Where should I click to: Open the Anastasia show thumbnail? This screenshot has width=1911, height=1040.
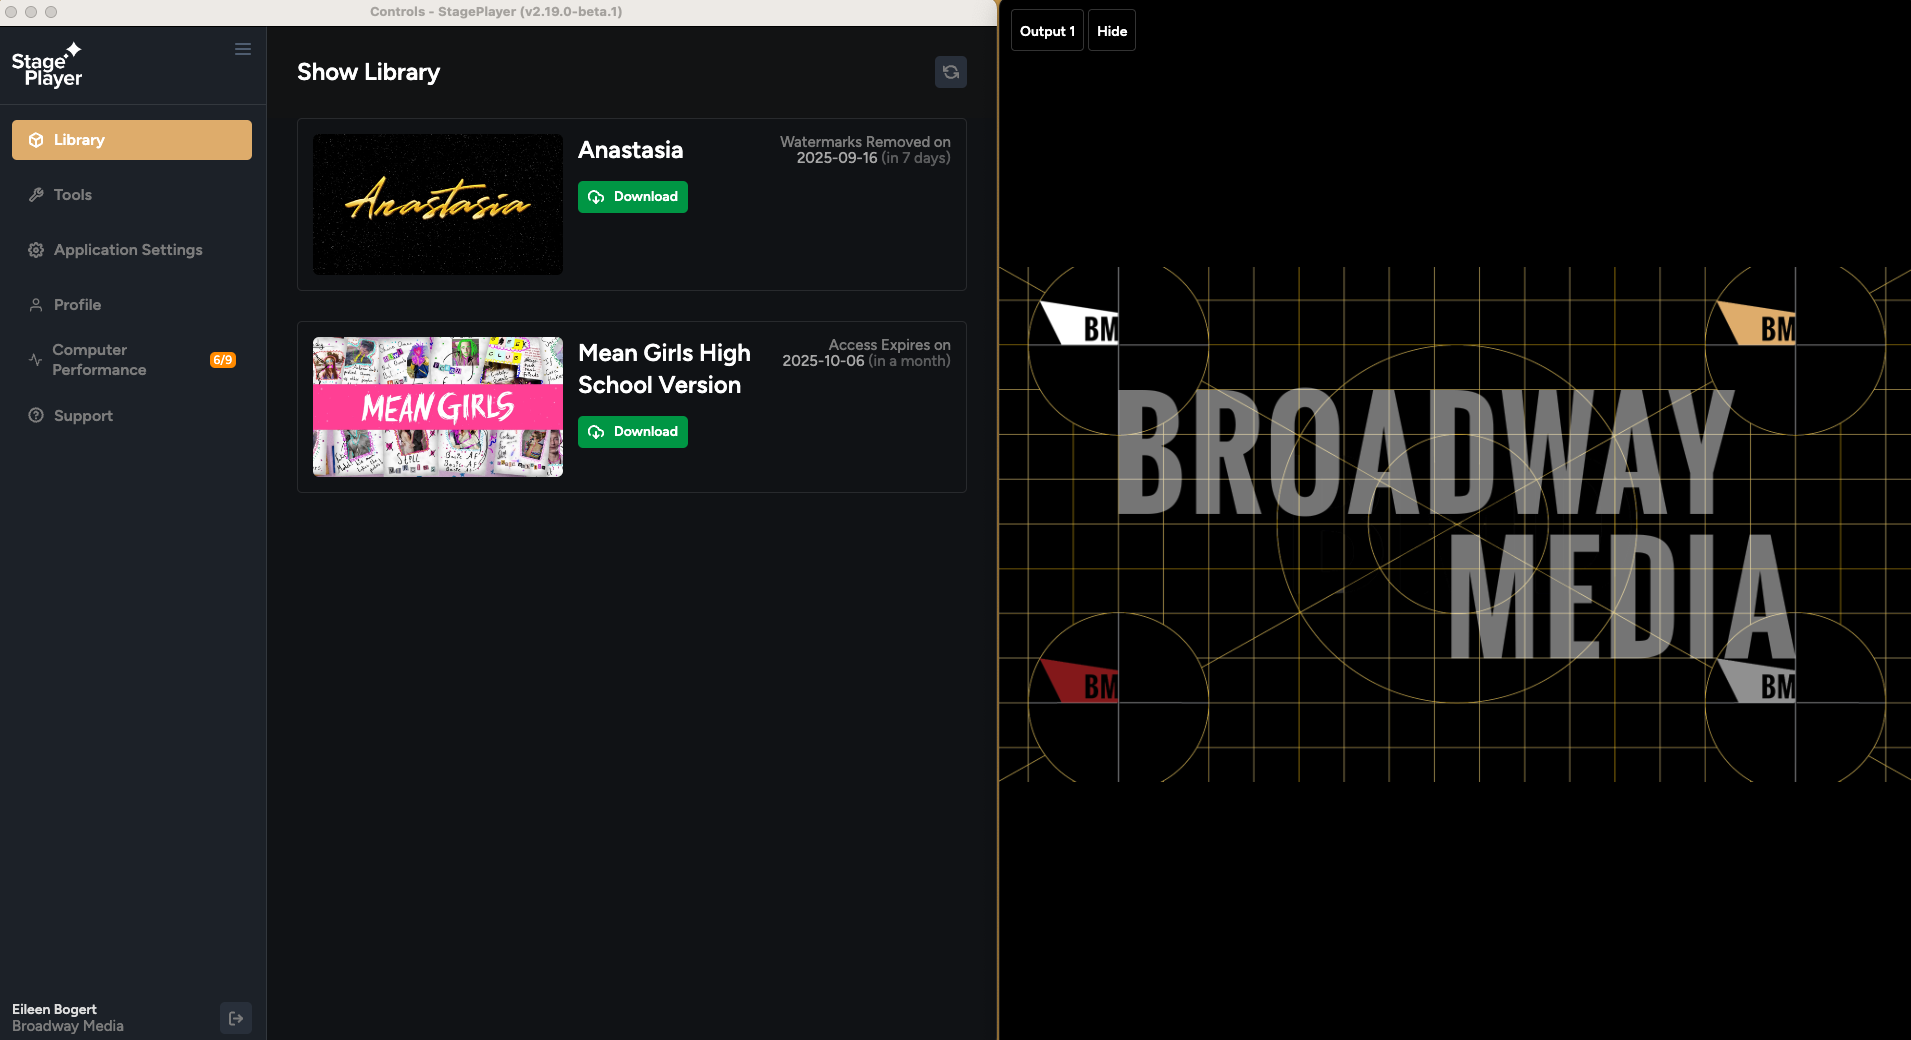[x=438, y=204]
